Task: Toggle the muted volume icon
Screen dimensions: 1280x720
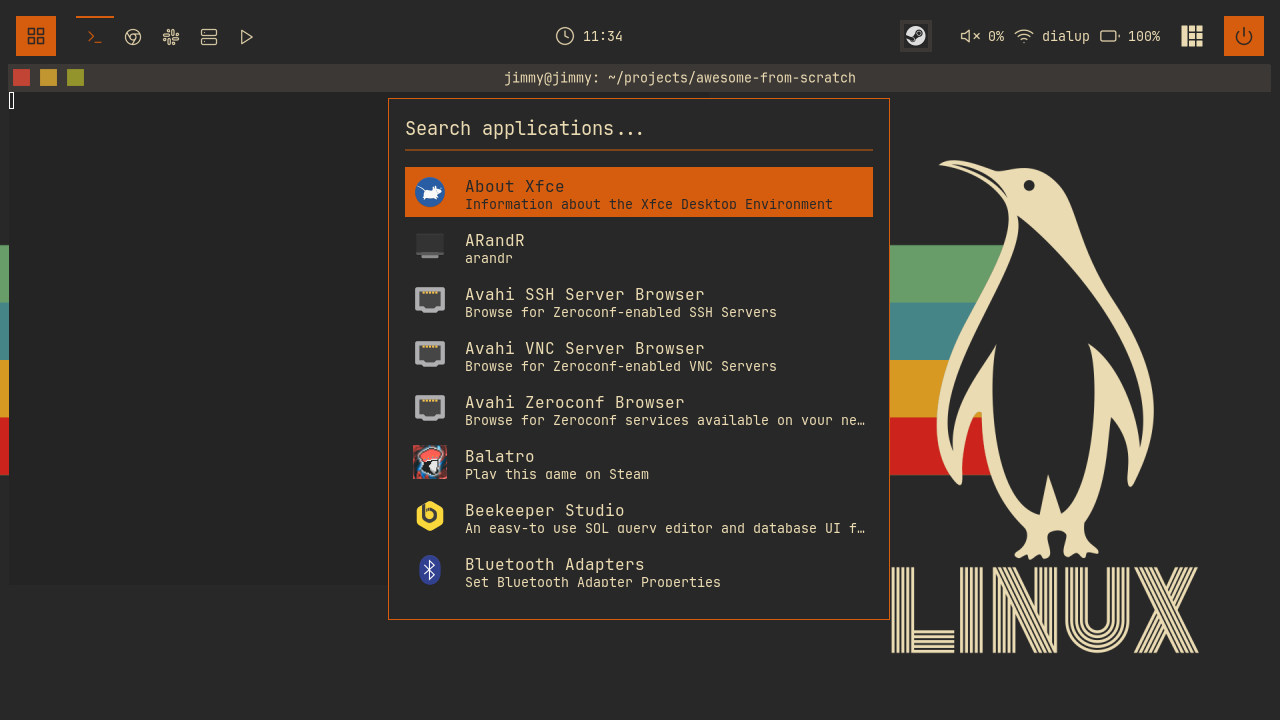Action: [970, 36]
